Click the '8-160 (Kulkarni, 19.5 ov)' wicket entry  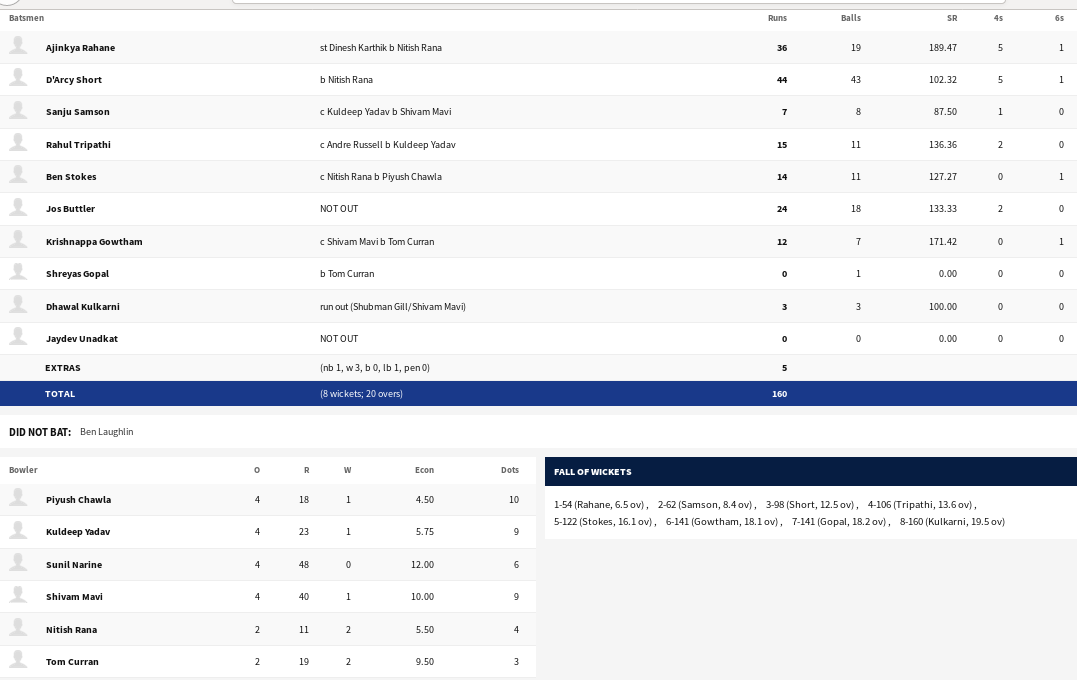pos(952,521)
